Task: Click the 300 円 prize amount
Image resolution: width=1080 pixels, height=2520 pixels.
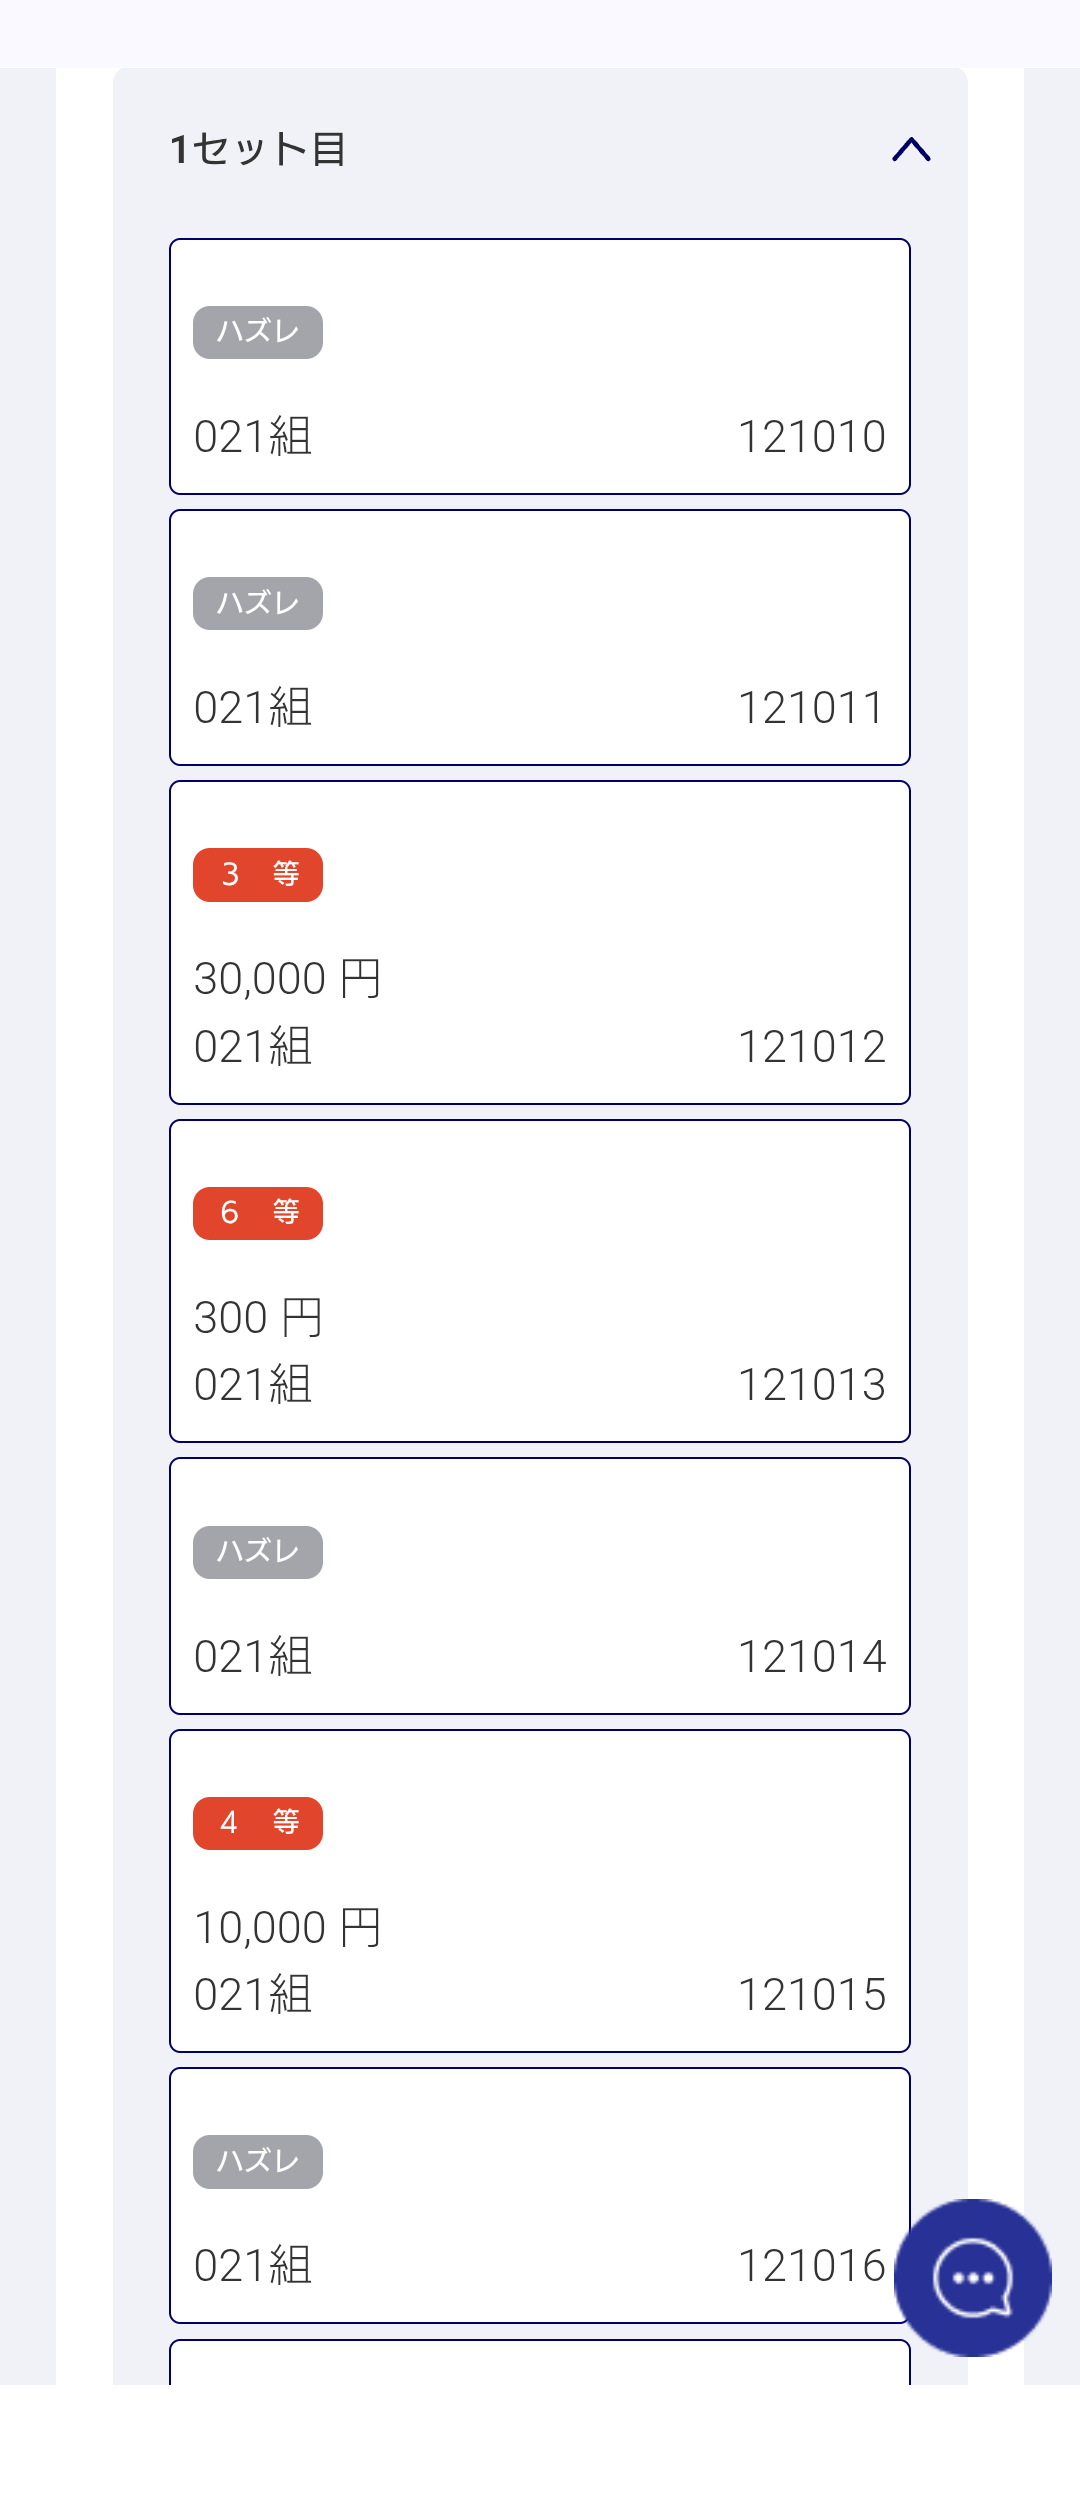Action: click(x=259, y=1317)
